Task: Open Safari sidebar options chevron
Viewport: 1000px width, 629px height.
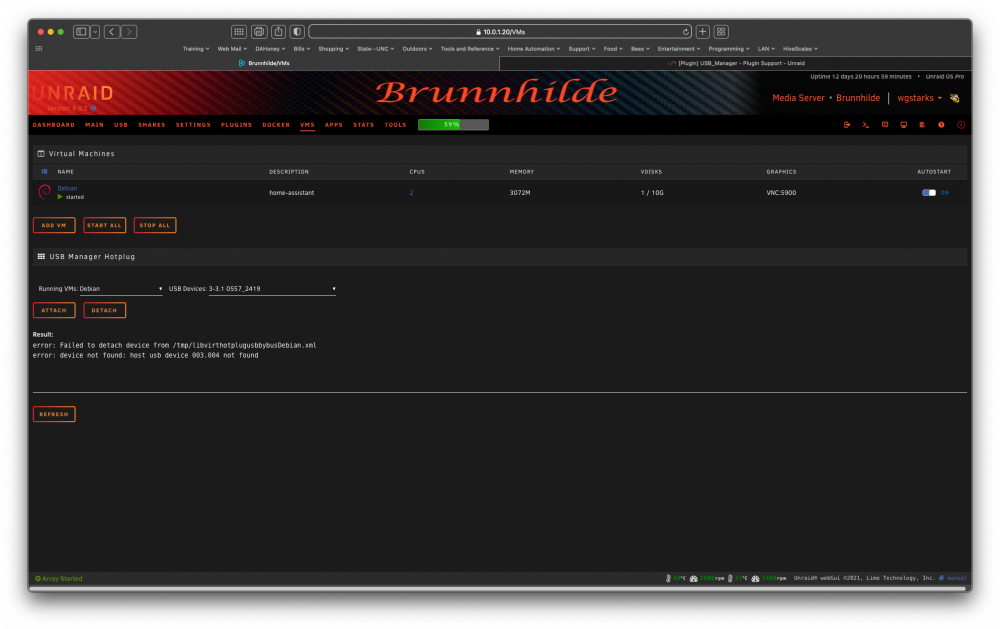Action: click(x=95, y=31)
